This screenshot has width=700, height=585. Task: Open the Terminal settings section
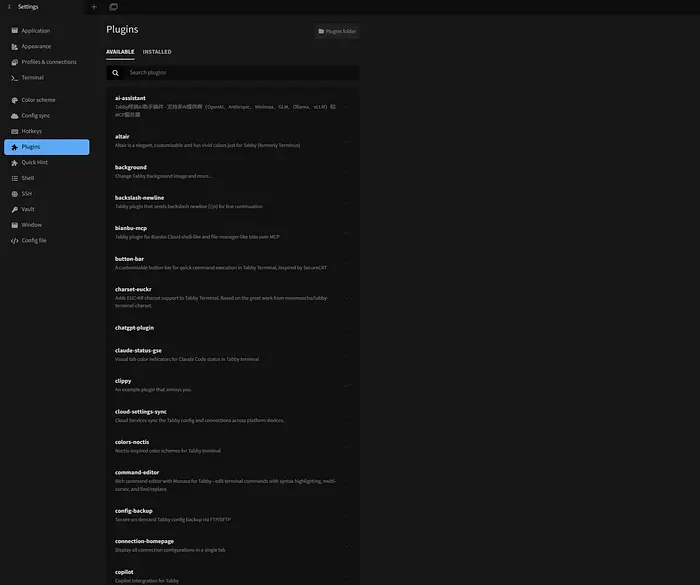[x=46, y=78]
